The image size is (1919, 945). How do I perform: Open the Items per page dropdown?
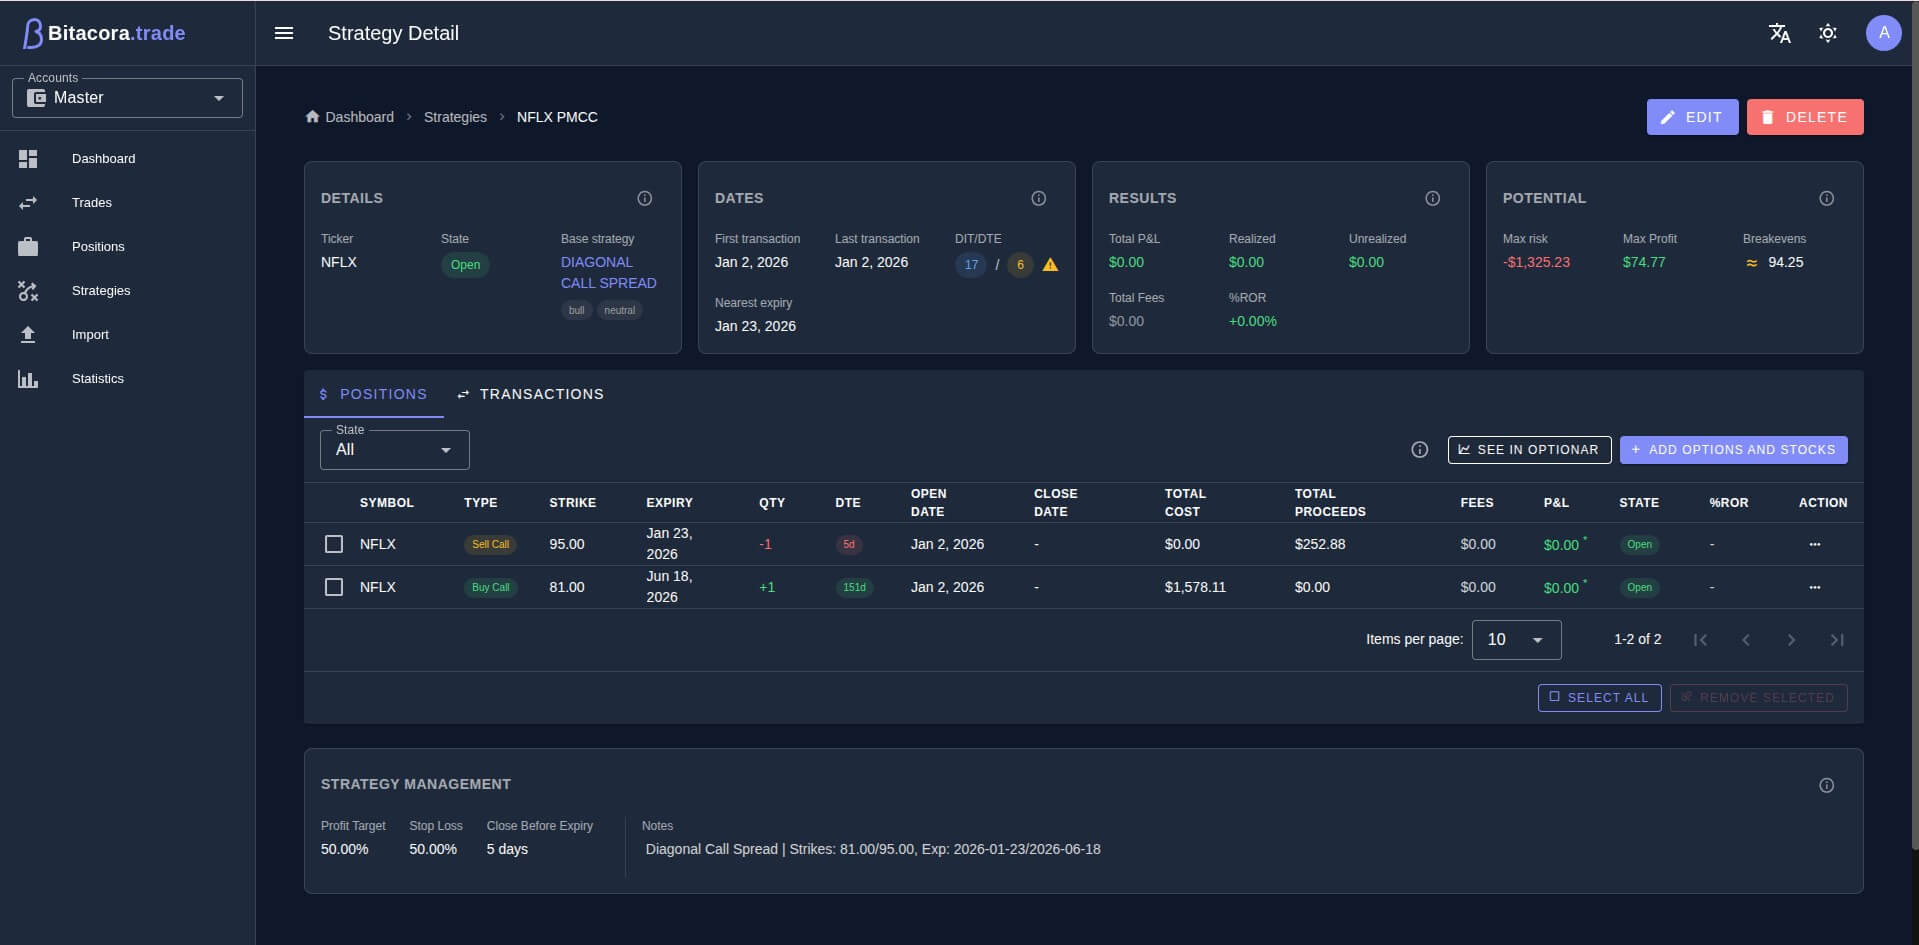(1516, 639)
